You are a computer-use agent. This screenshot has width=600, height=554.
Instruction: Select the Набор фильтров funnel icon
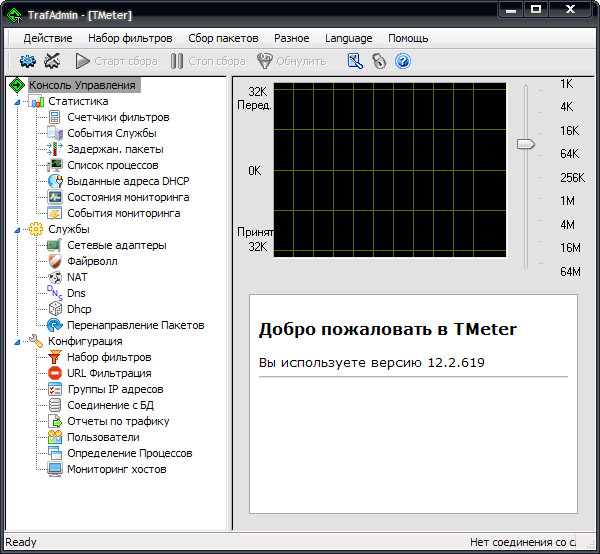click(56, 357)
